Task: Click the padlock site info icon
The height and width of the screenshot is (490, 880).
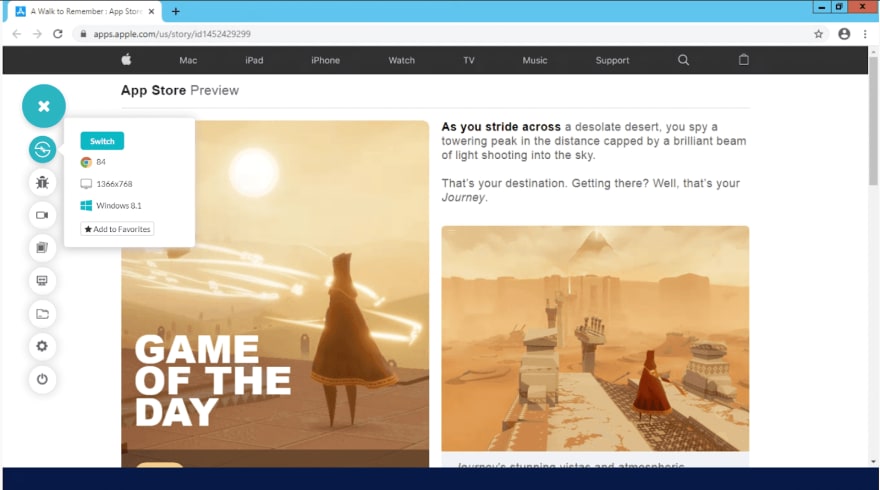Action: point(83,34)
